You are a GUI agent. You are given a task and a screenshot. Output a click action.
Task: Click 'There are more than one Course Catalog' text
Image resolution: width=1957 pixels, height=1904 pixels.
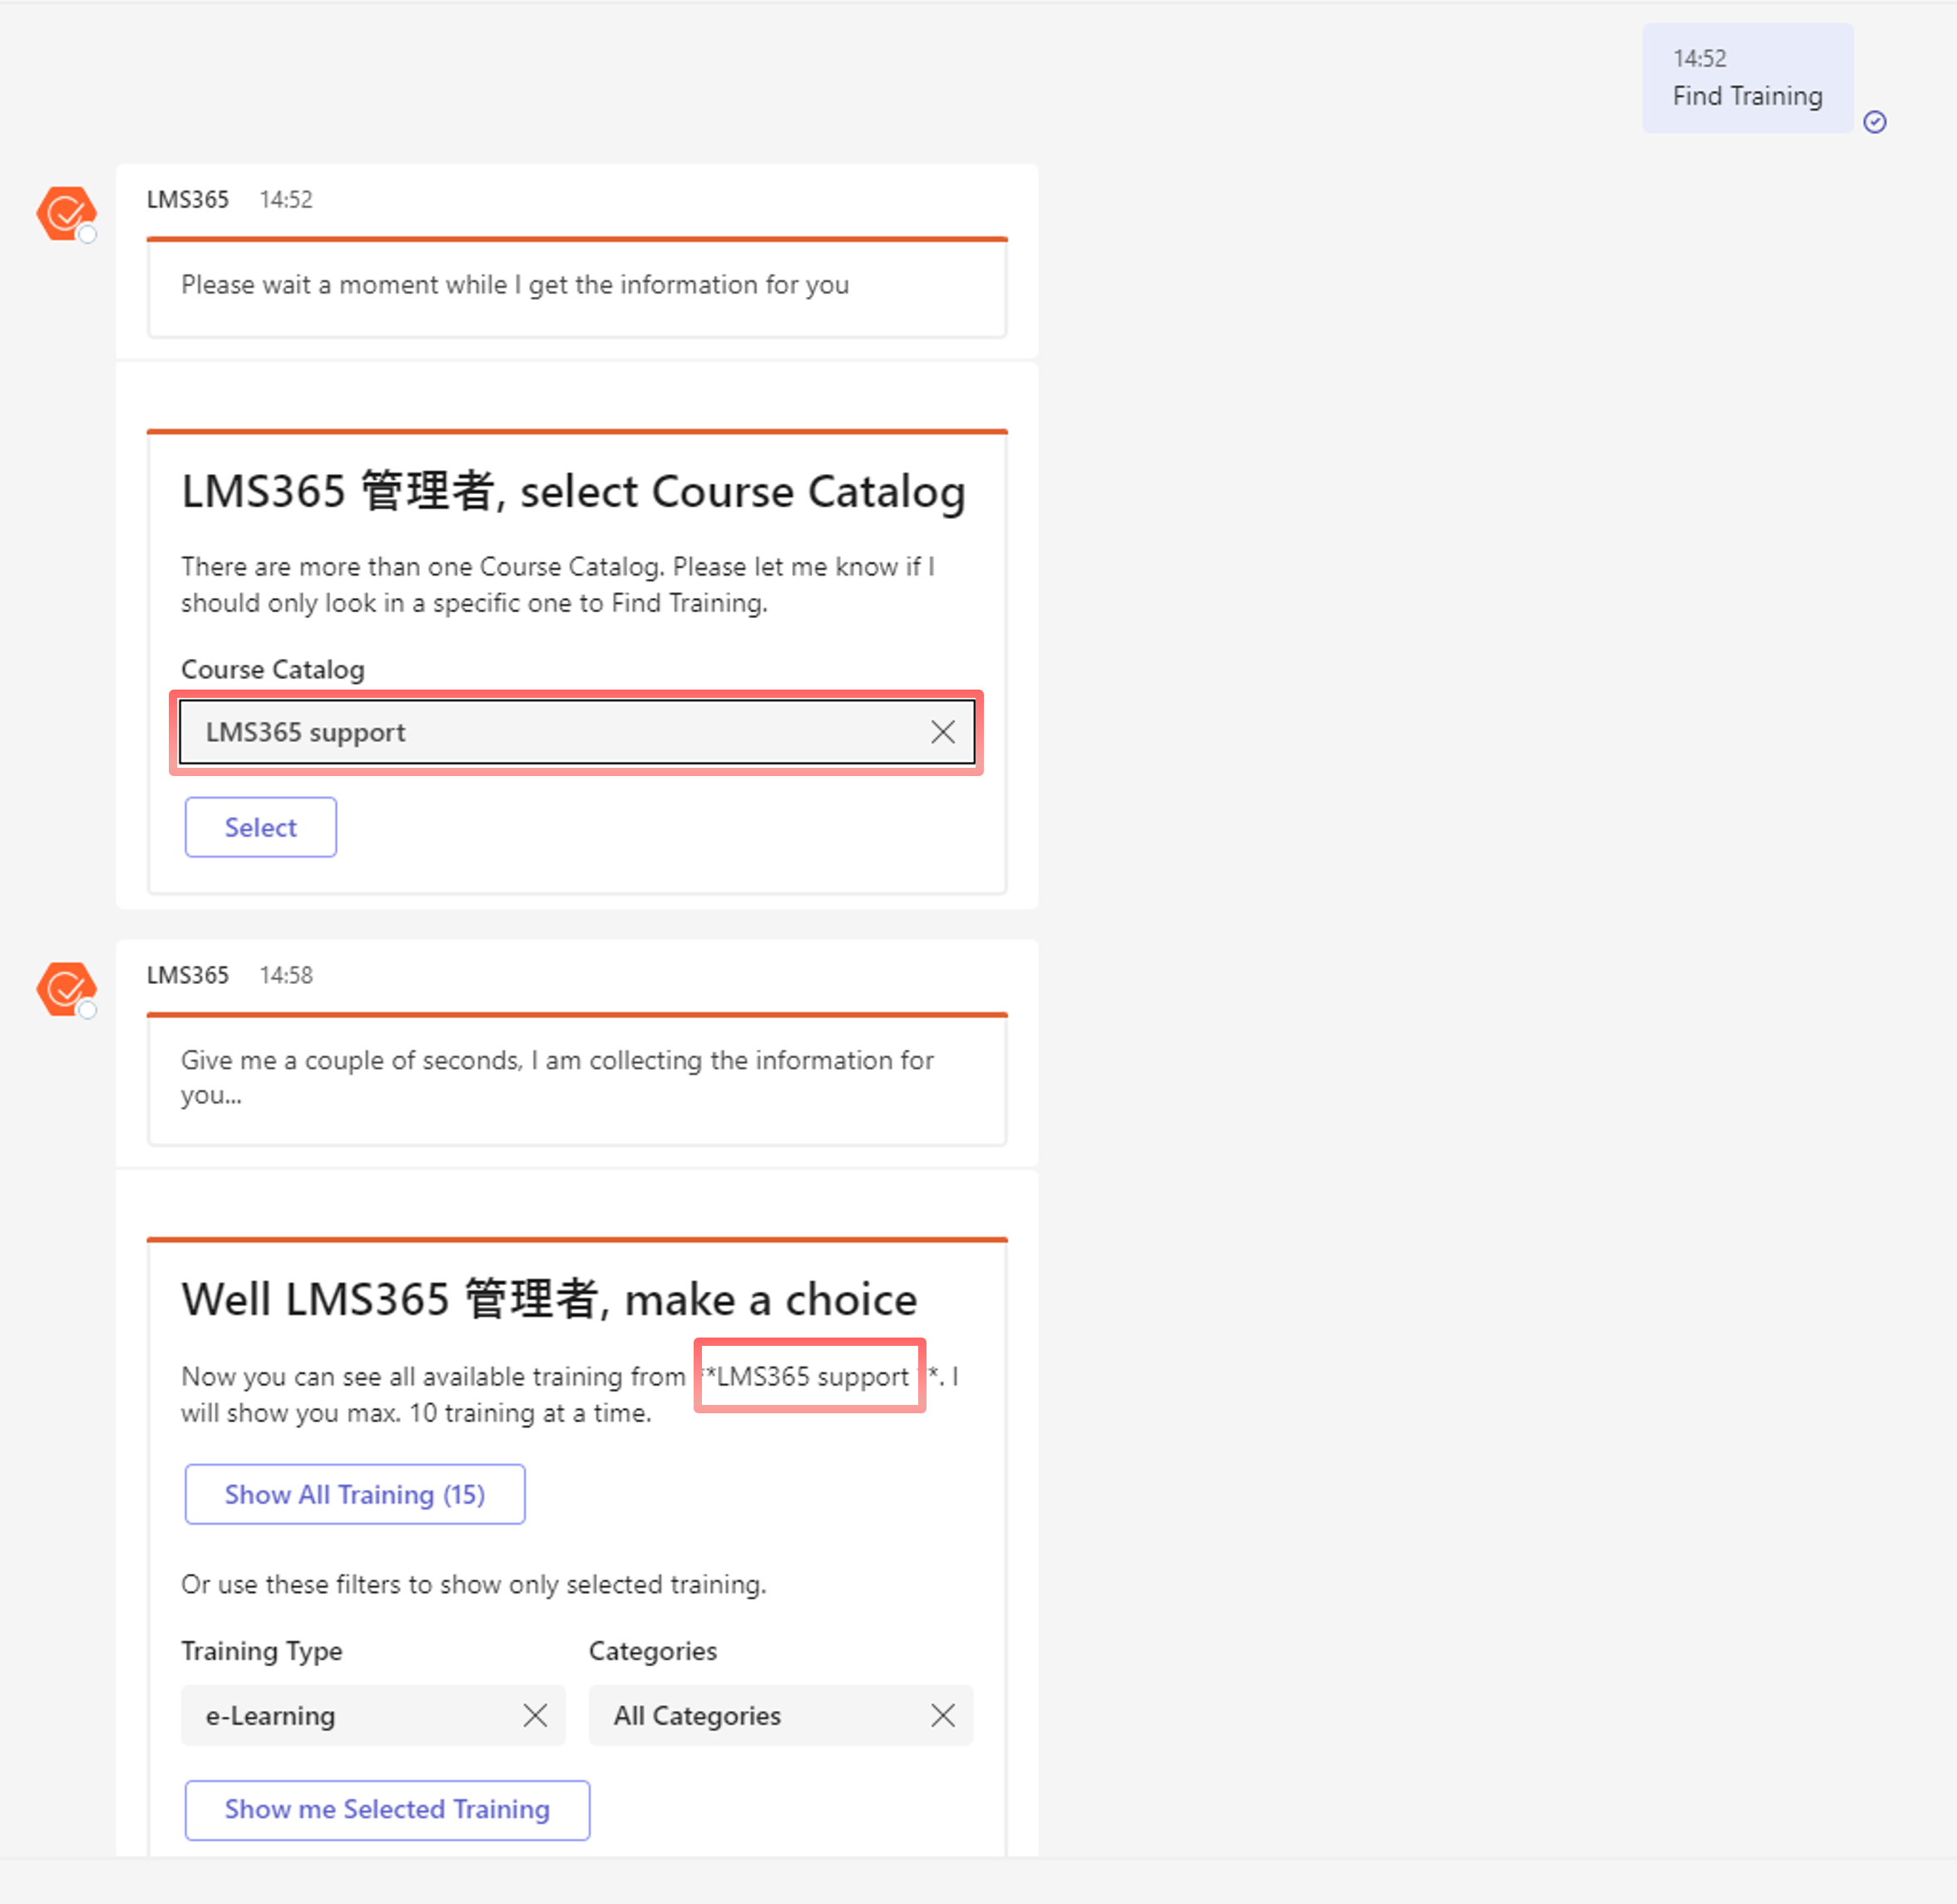(558, 585)
